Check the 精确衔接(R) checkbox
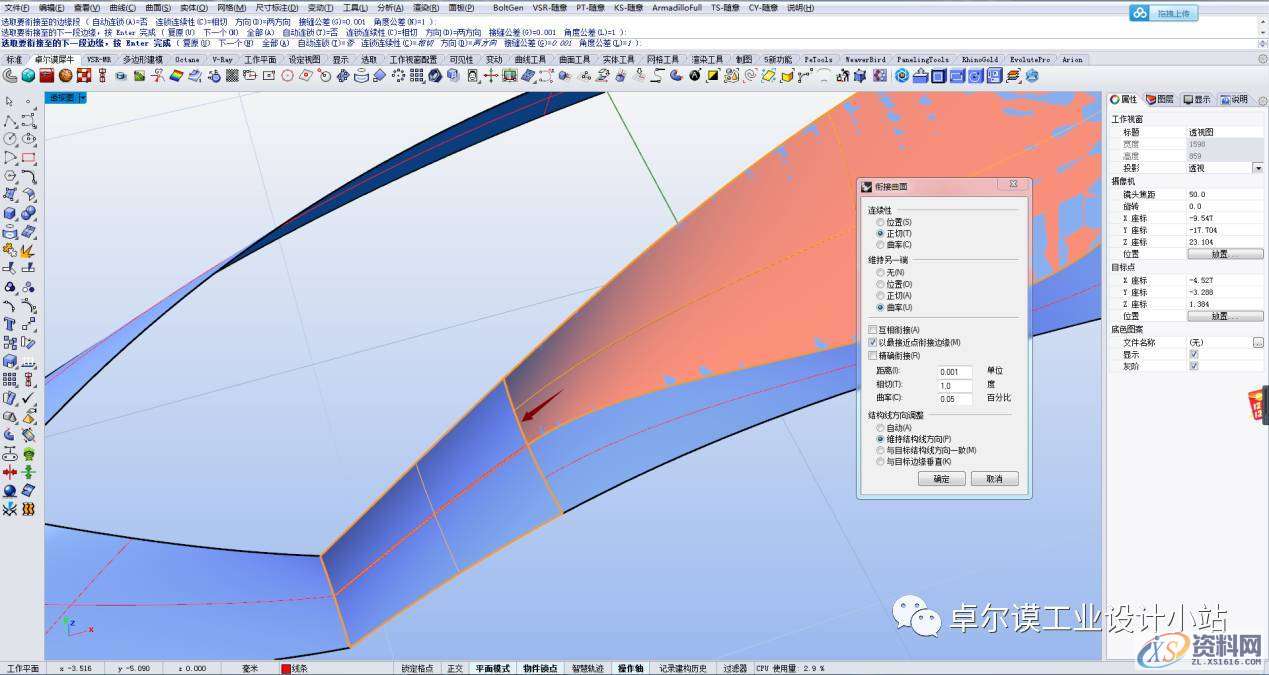The height and width of the screenshot is (675, 1269). [x=872, y=355]
